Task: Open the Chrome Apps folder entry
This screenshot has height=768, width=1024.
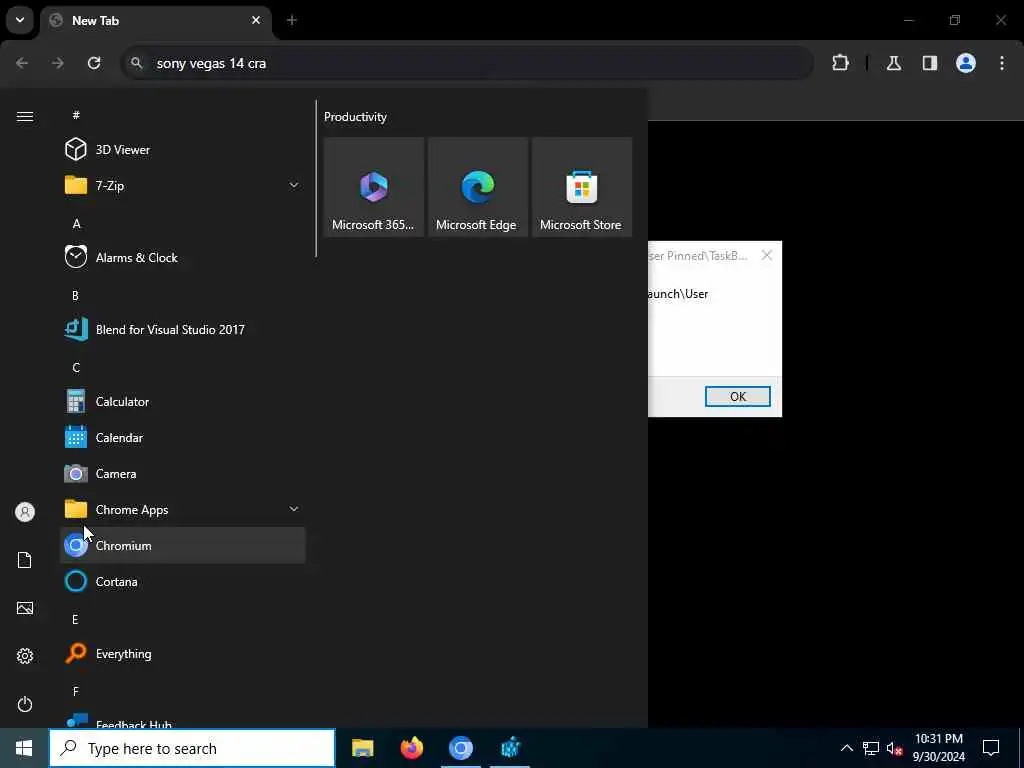Action: [182, 509]
